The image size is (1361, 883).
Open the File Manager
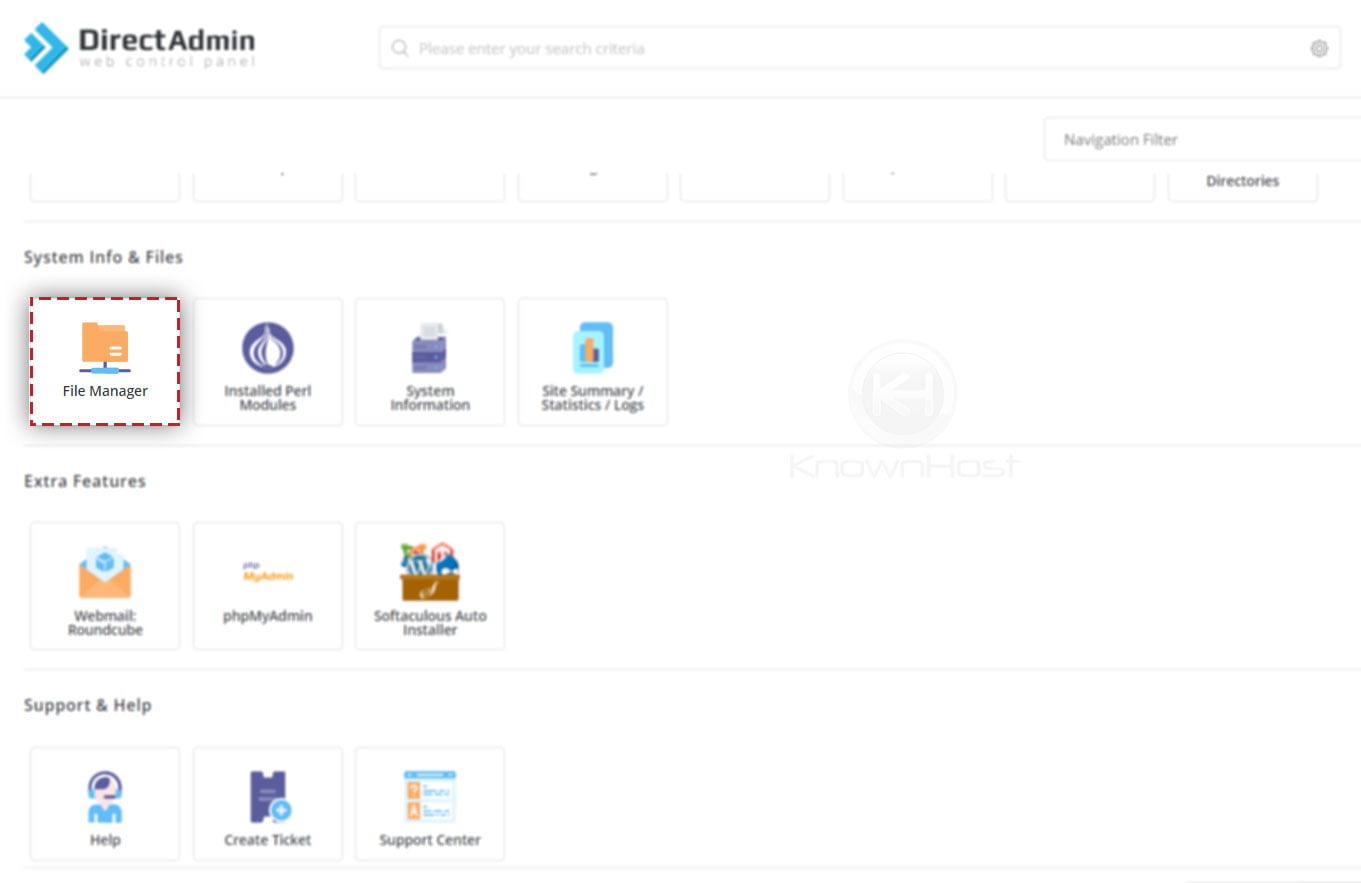tap(104, 361)
